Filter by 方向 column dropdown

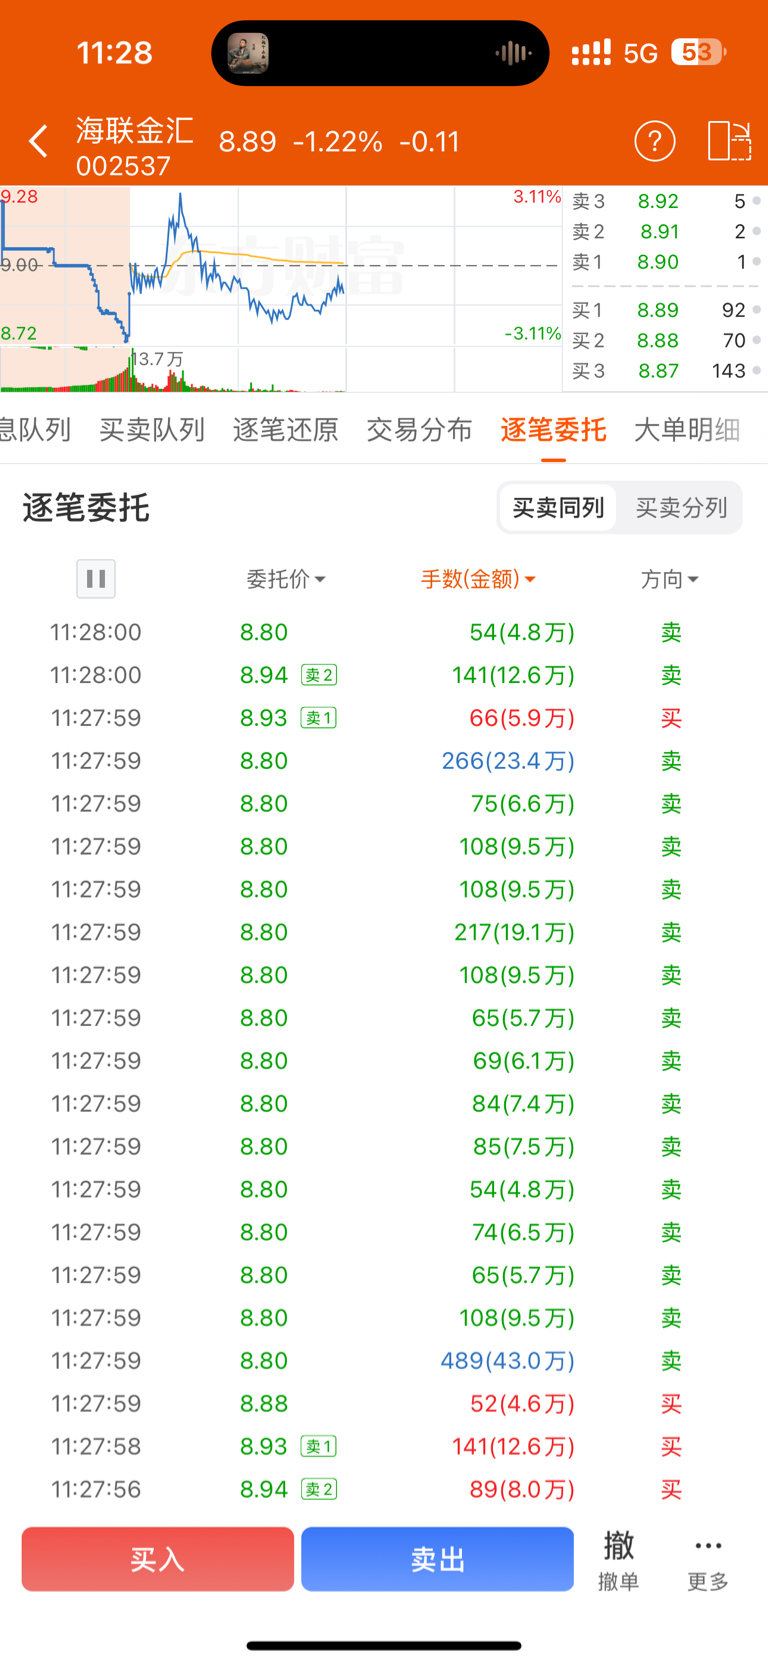pos(669,579)
